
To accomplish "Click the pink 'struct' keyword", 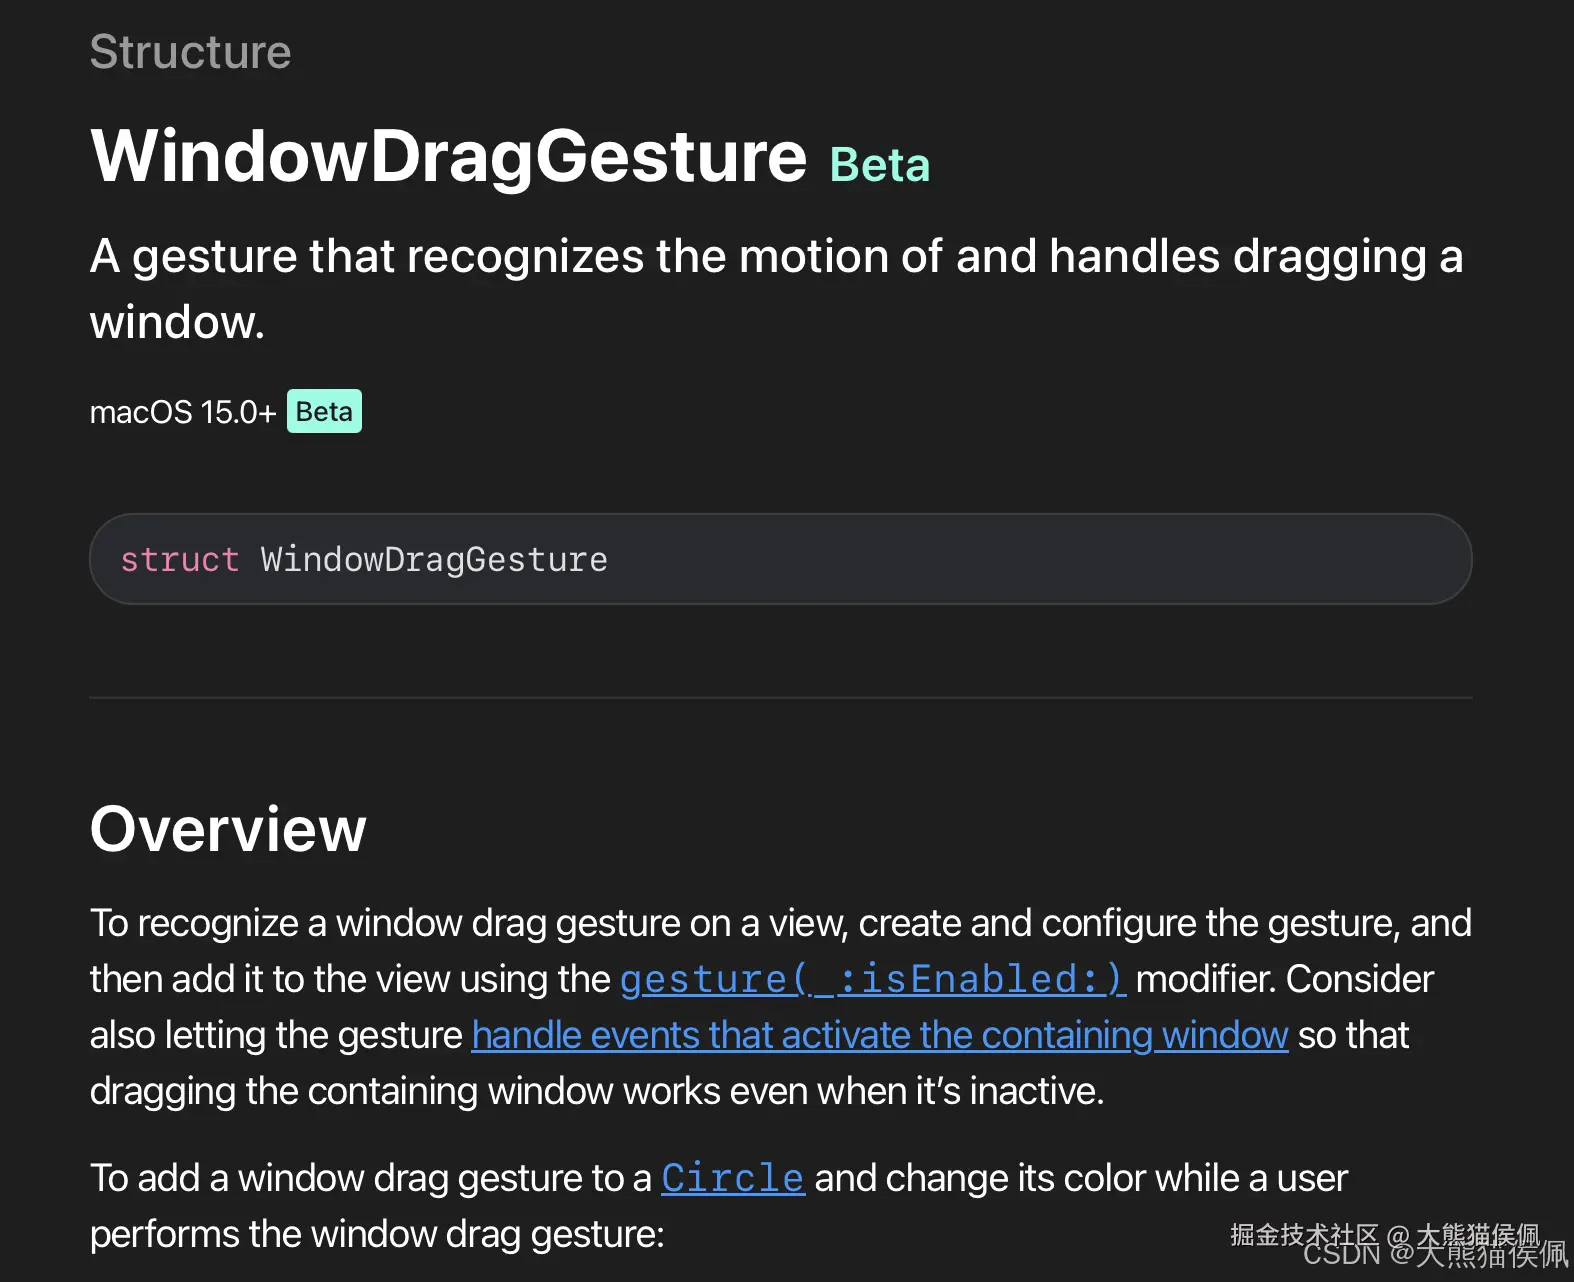I will (180, 559).
